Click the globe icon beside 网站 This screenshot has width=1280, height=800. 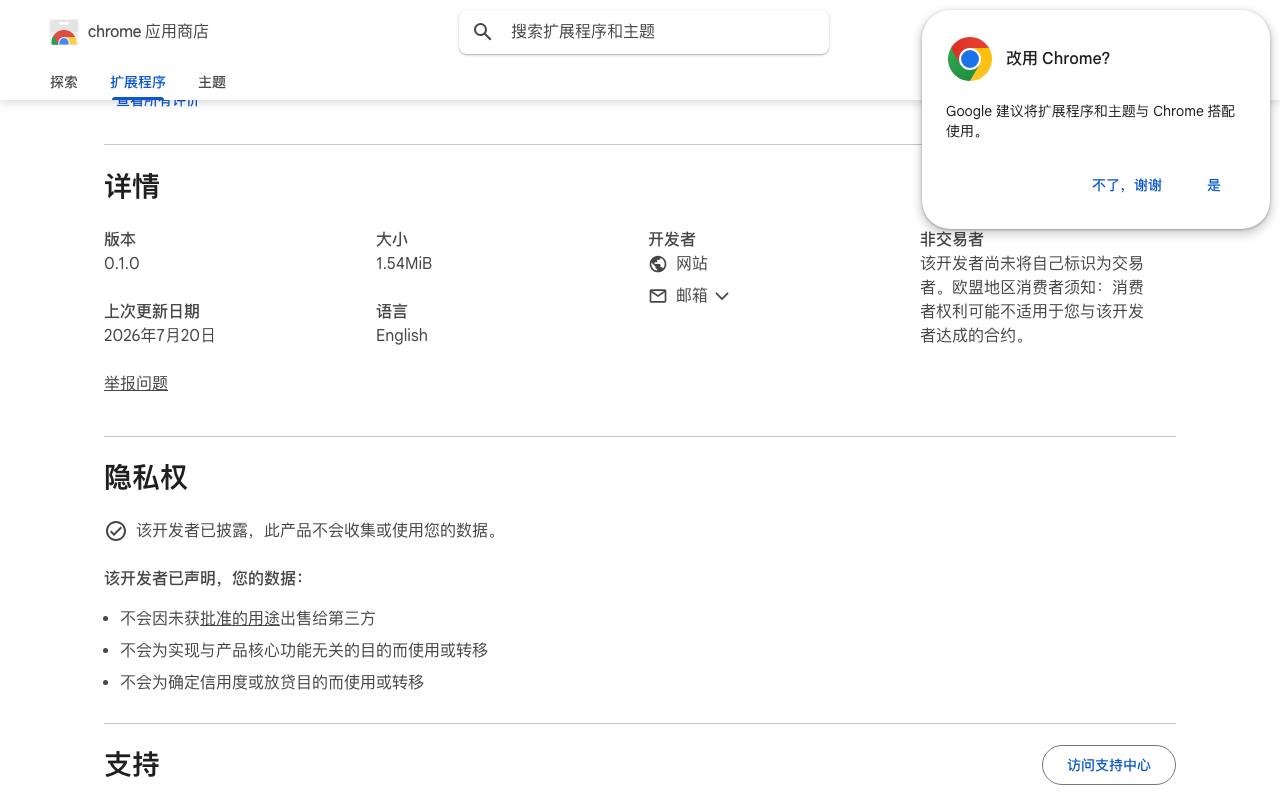pyautogui.click(x=658, y=264)
